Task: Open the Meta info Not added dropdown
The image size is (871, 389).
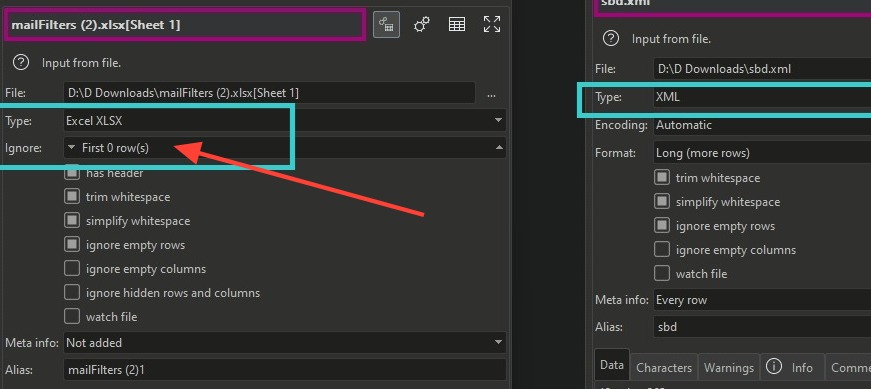Action: (x=284, y=343)
